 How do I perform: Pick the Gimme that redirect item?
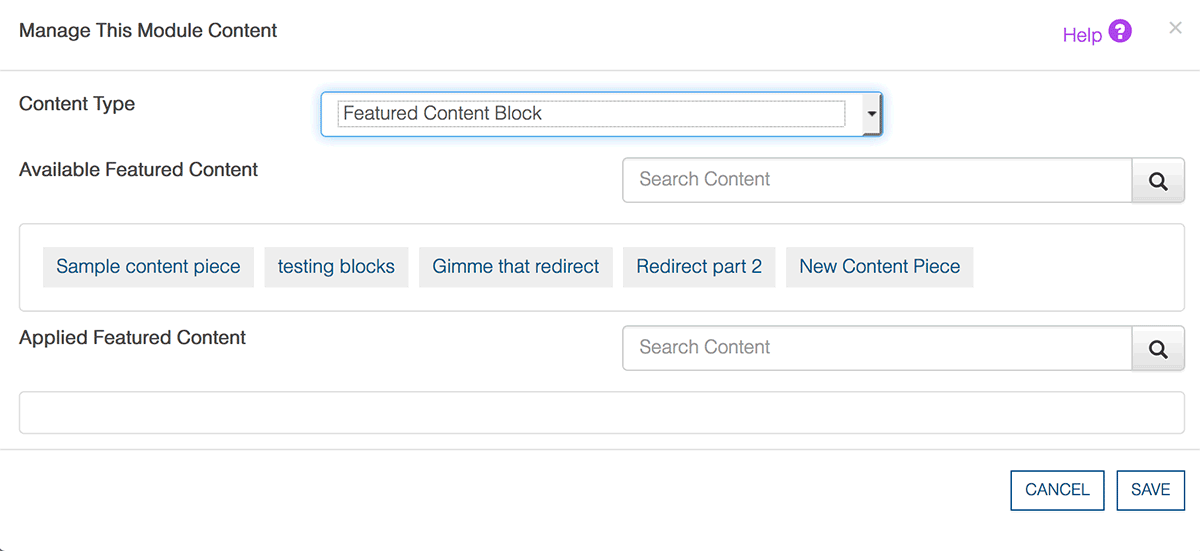tap(516, 267)
